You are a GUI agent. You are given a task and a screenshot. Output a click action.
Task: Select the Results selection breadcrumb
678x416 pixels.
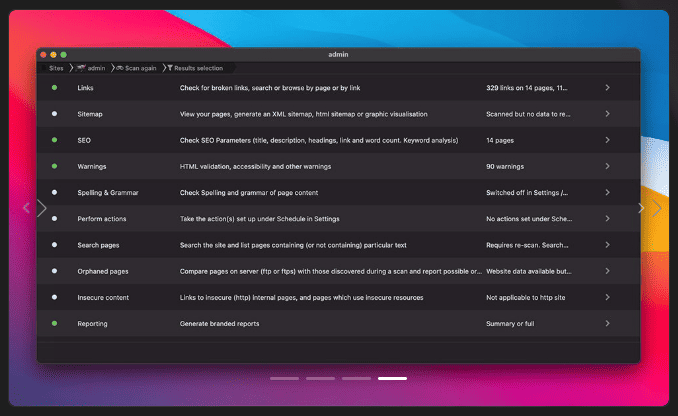point(195,68)
